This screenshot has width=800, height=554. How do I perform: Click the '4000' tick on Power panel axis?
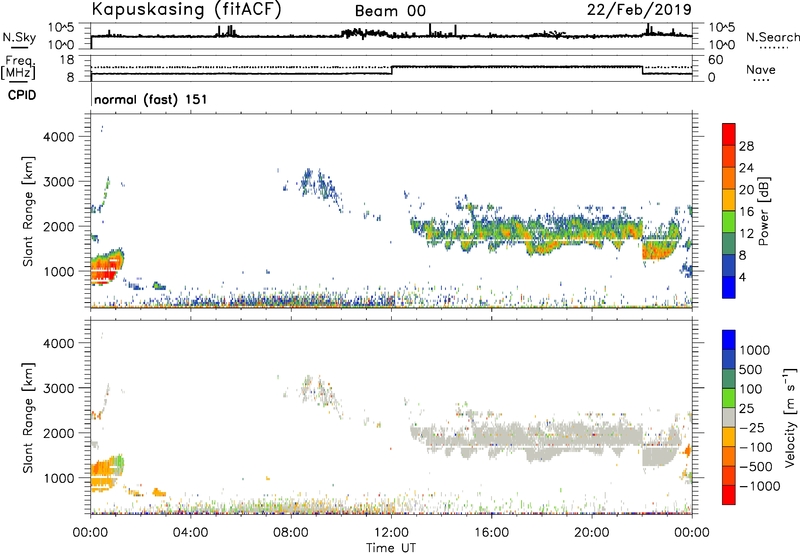point(59,137)
